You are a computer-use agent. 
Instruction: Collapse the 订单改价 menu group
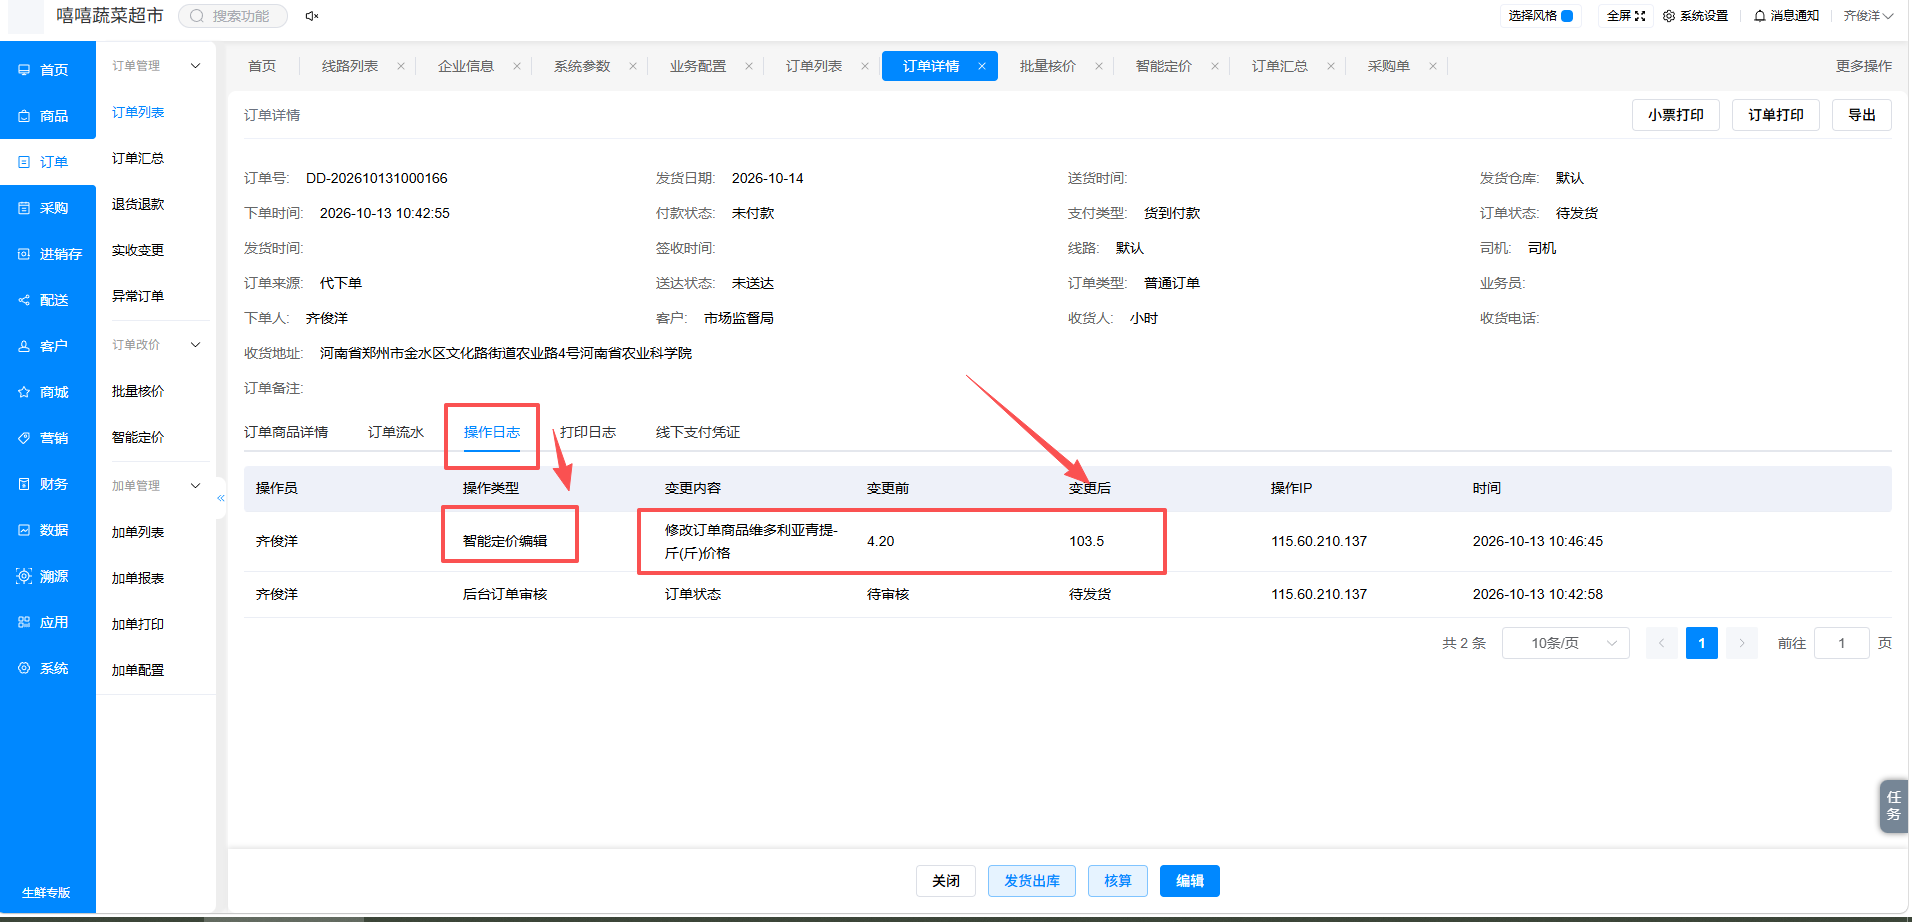[x=195, y=345]
